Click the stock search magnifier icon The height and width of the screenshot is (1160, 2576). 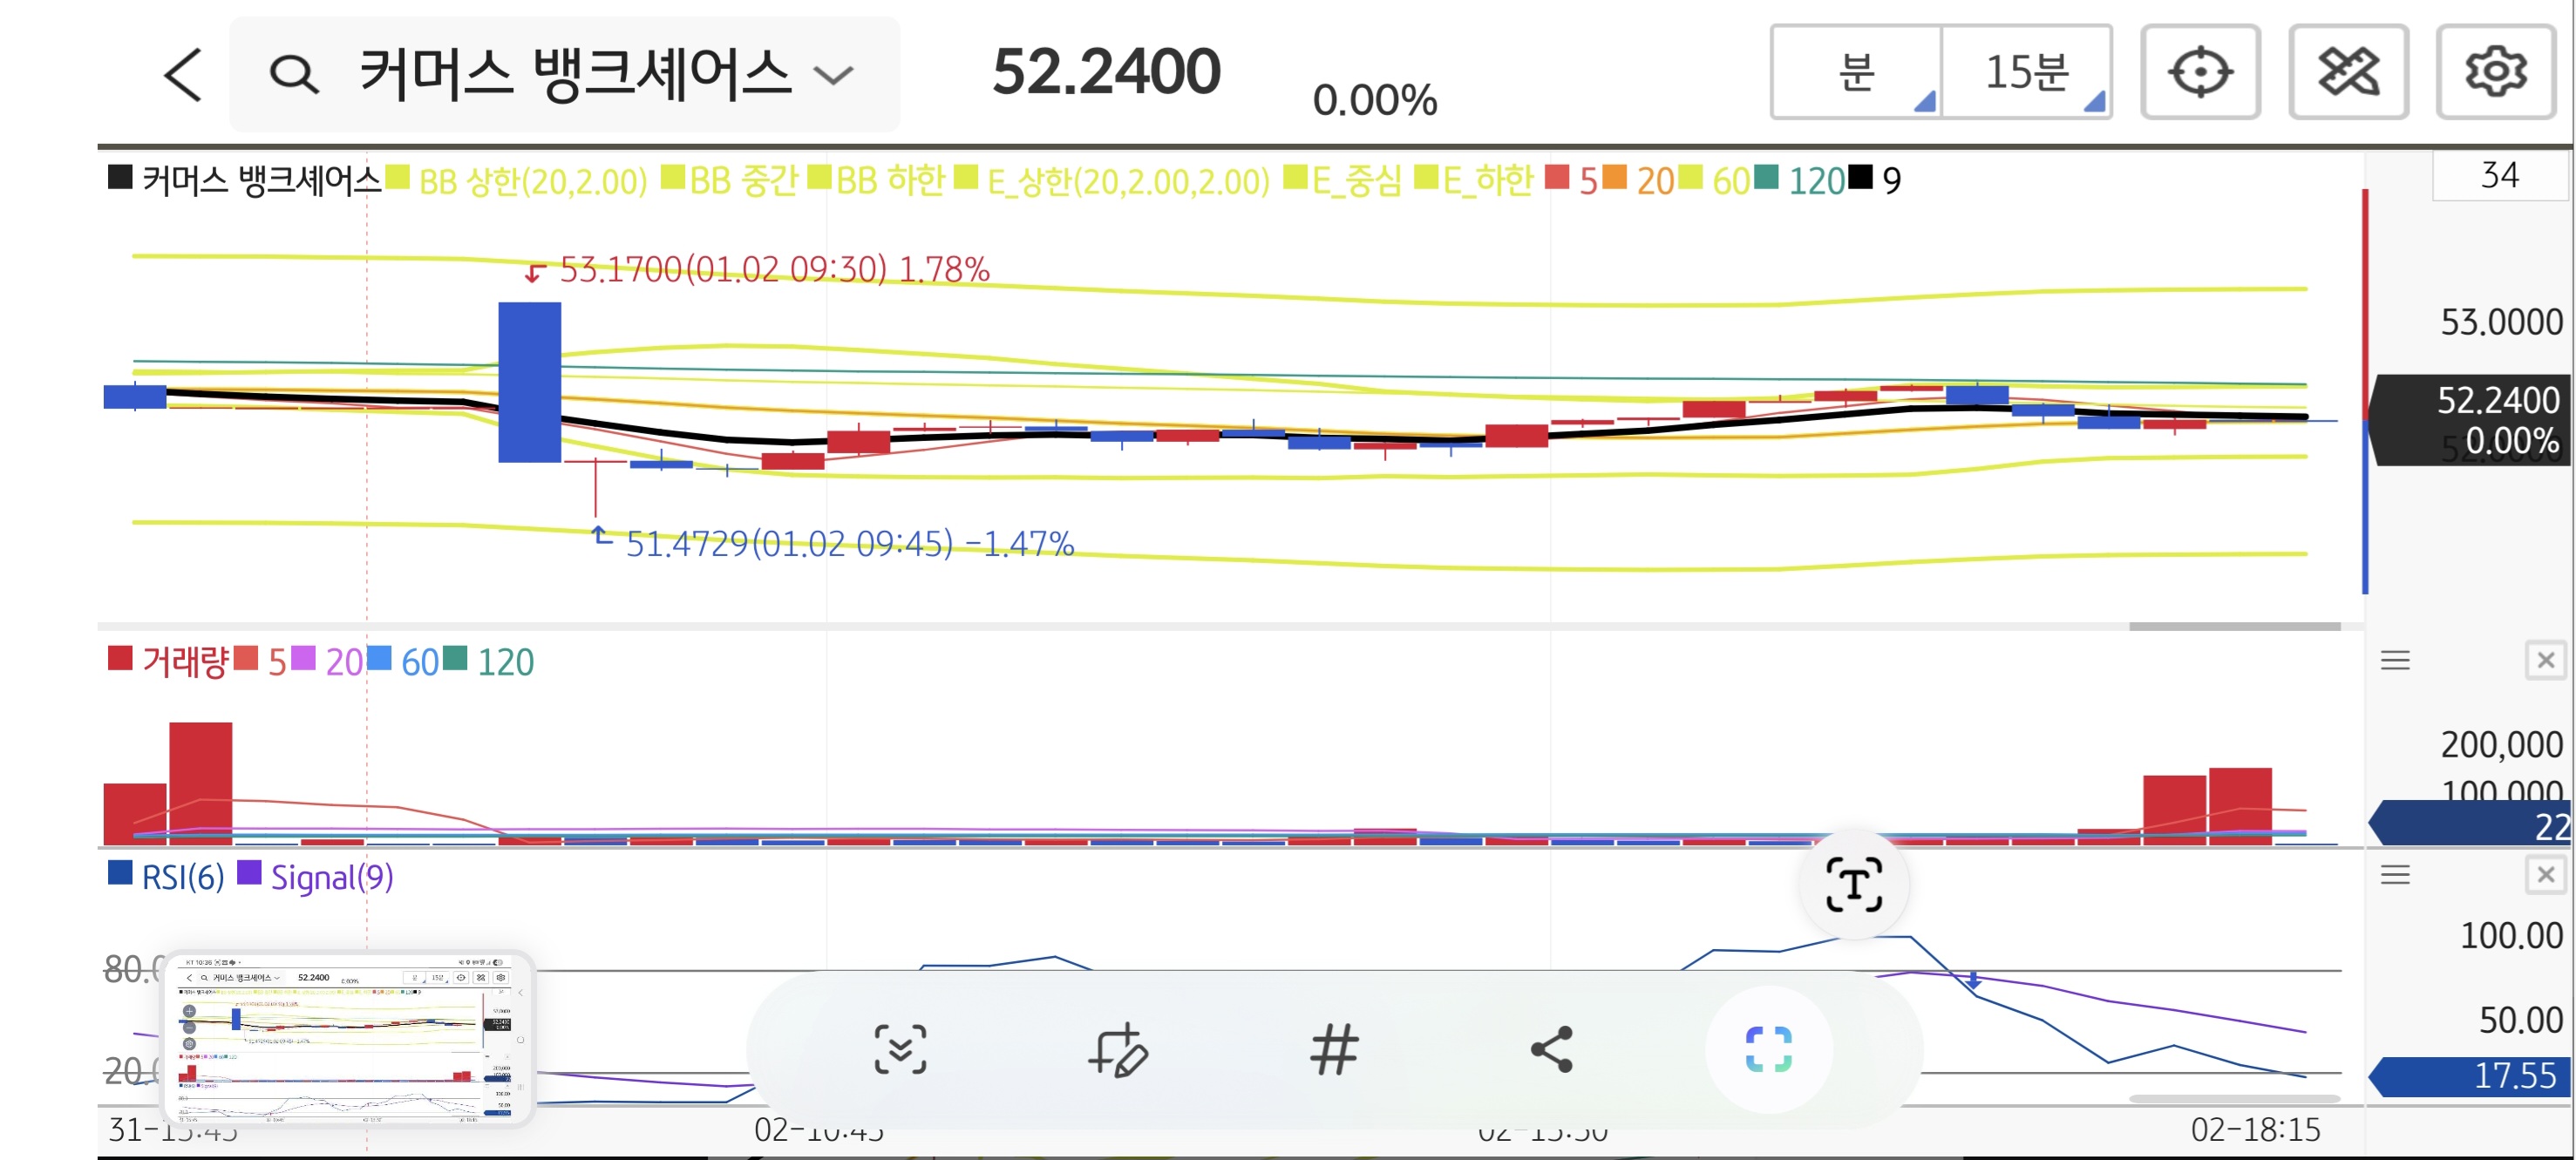294,74
